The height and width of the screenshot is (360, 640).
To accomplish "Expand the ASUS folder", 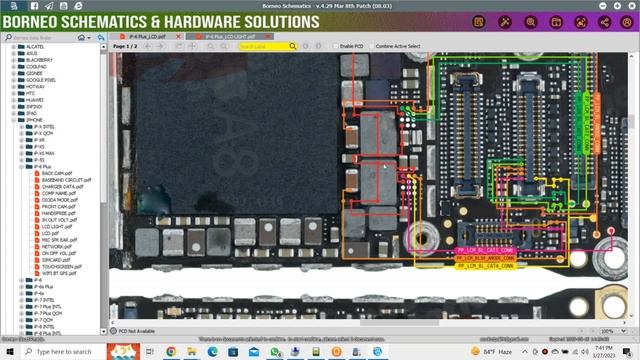I will [14, 53].
